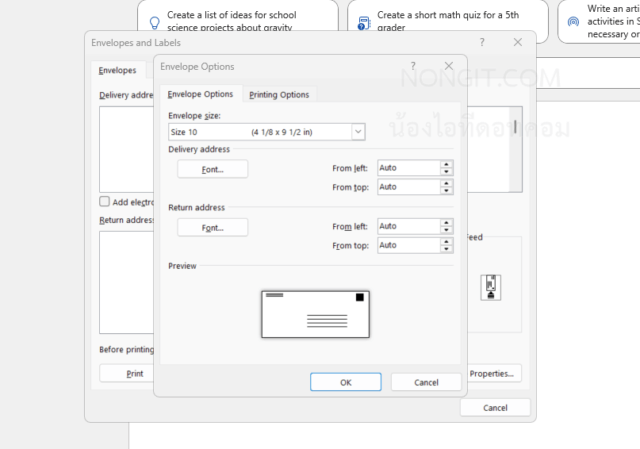
Task: Open return address Font settings
Action: pyautogui.click(x=213, y=227)
